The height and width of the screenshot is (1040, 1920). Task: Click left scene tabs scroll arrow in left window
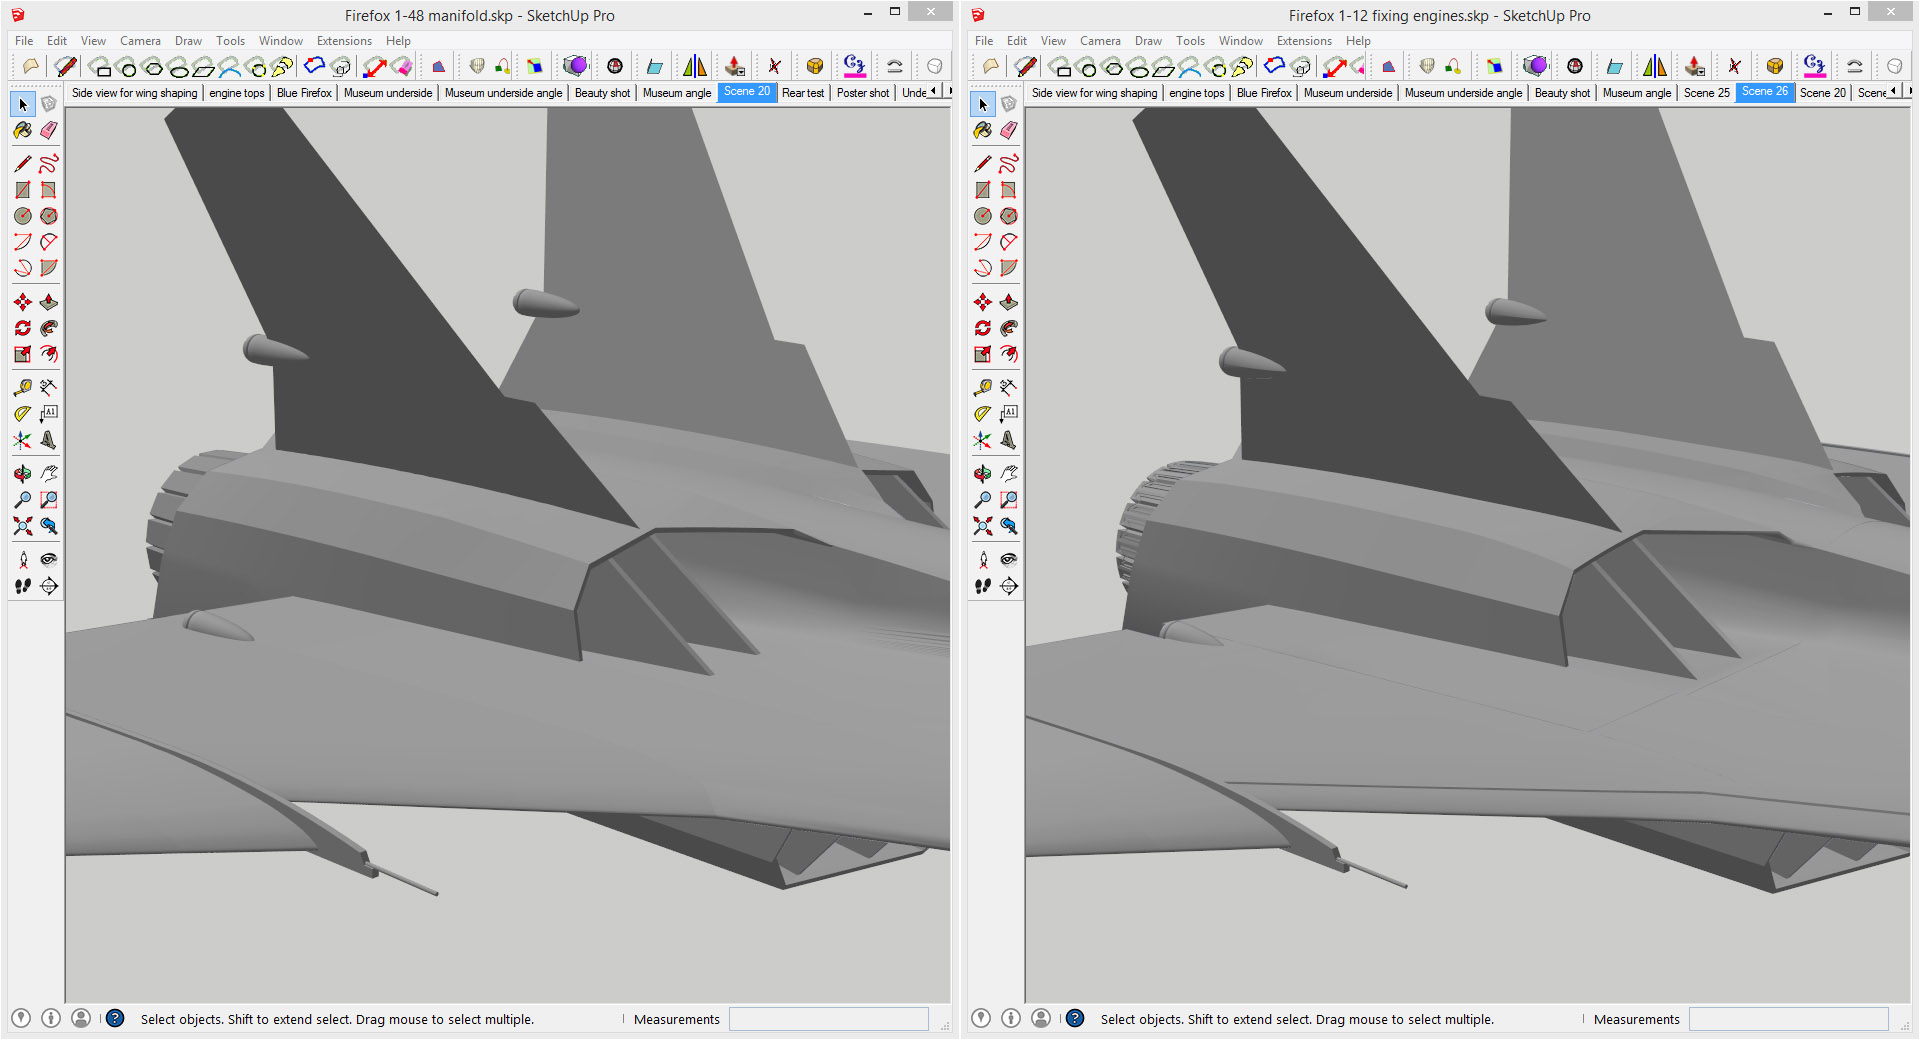(934, 91)
